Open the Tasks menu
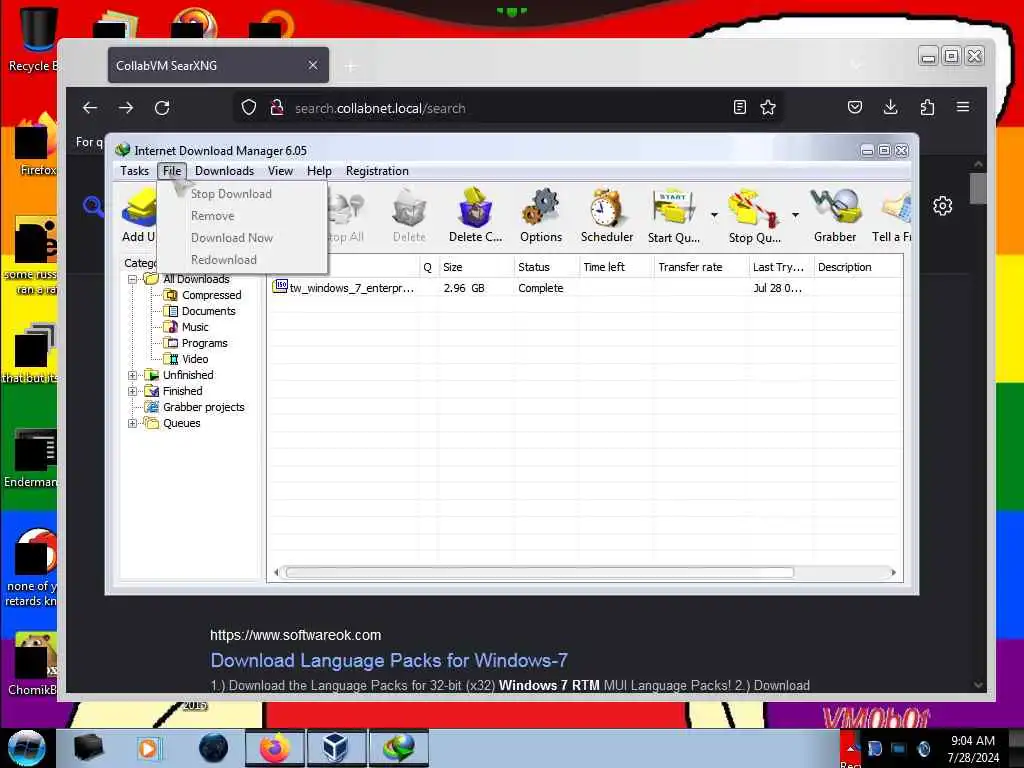This screenshot has height=768, width=1024. coord(135,171)
